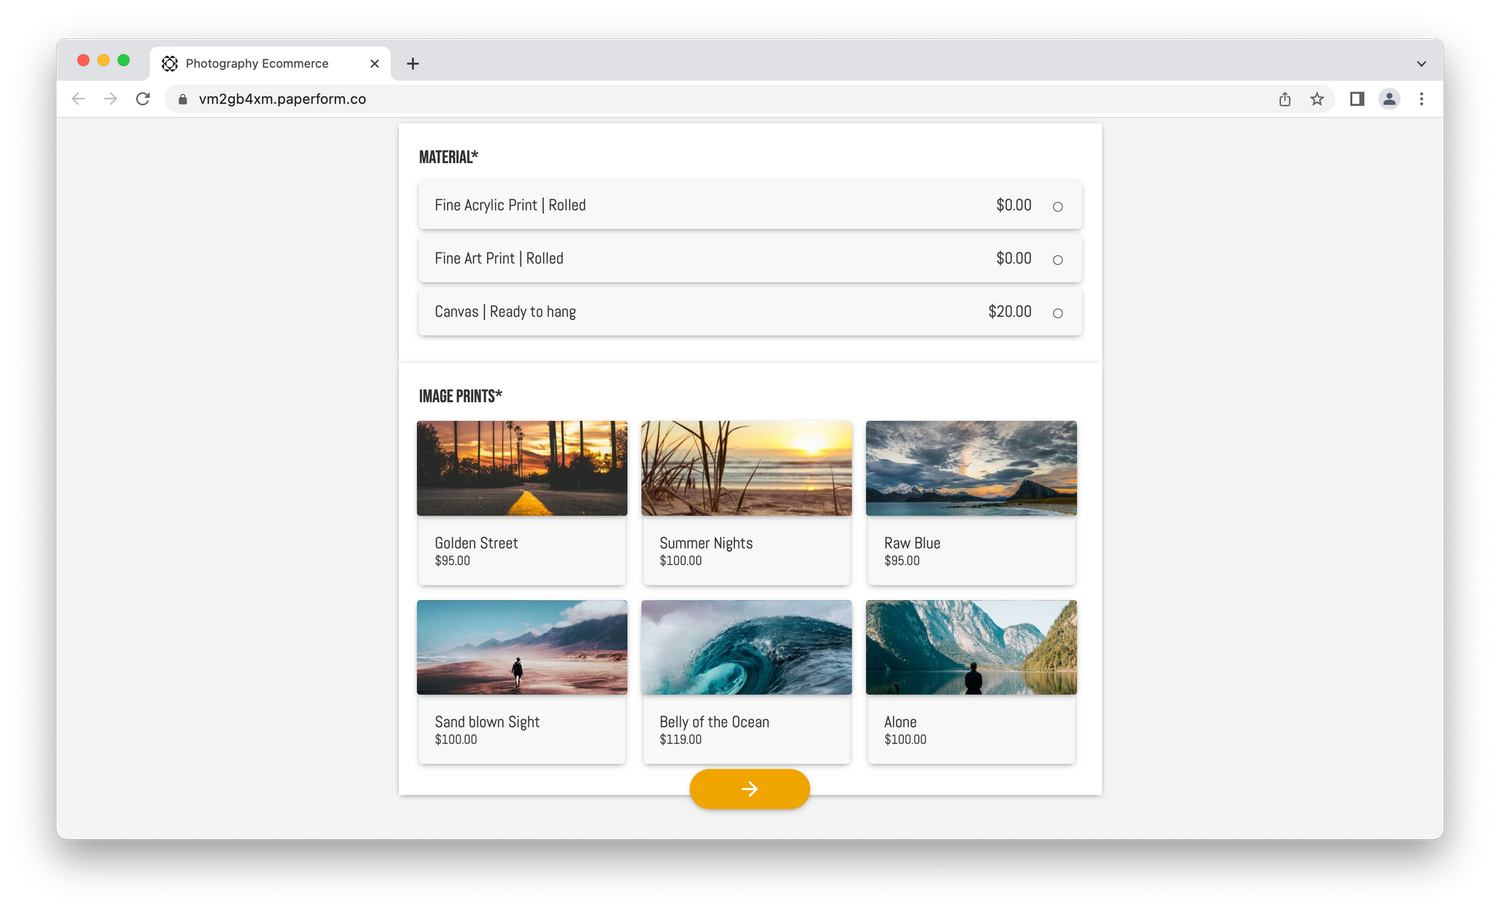Open the browser side panel icon
The image size is (1500, 914).
(1357, 99)
